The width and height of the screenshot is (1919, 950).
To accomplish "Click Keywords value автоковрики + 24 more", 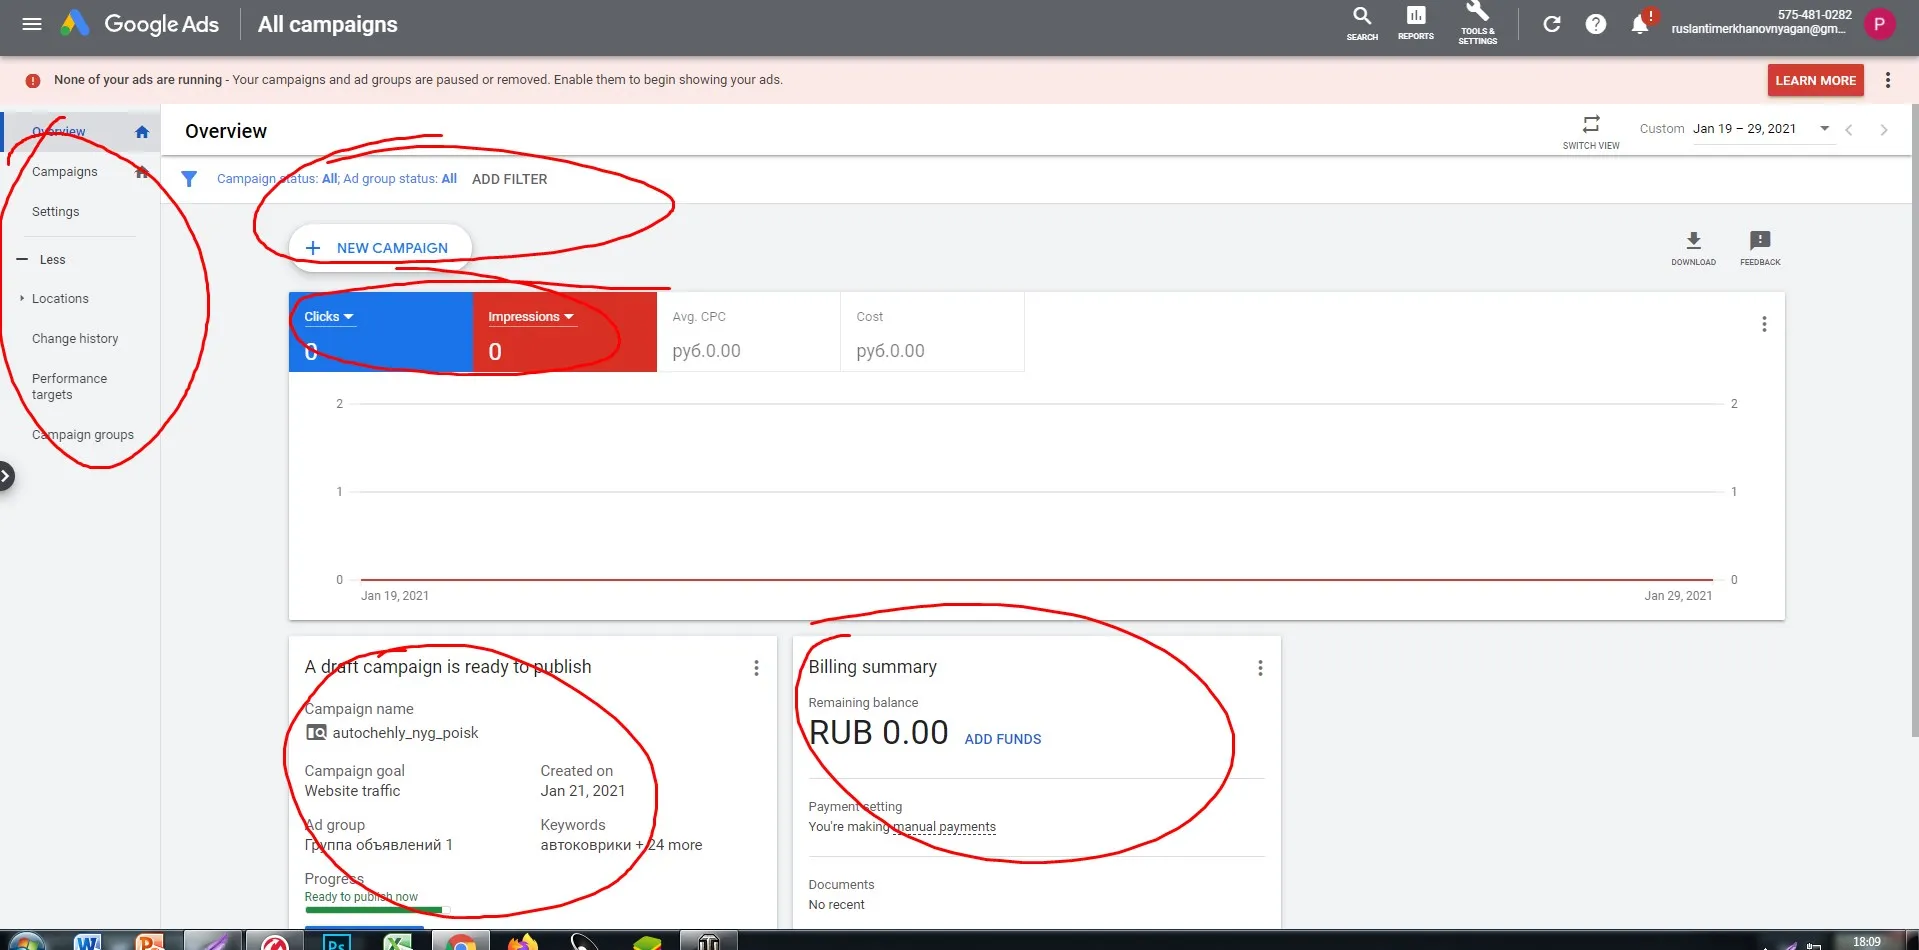I will pos(621,845).
